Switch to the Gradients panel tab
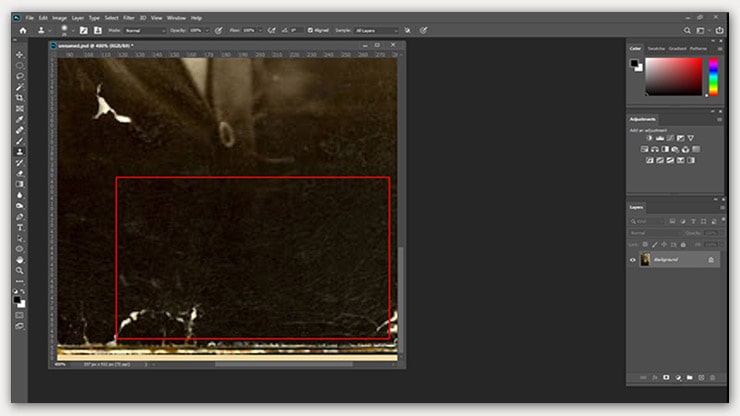Image resolution: width=740 pixels, height=416 pixels. point(678,48)
